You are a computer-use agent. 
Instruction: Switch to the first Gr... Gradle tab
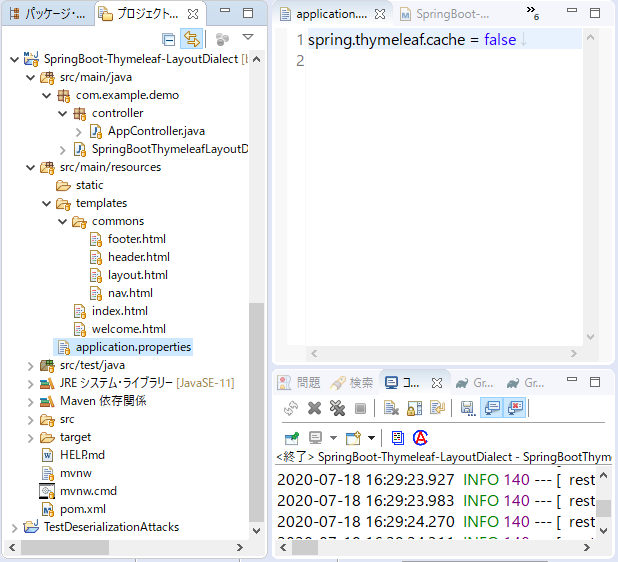coord(475,383)
